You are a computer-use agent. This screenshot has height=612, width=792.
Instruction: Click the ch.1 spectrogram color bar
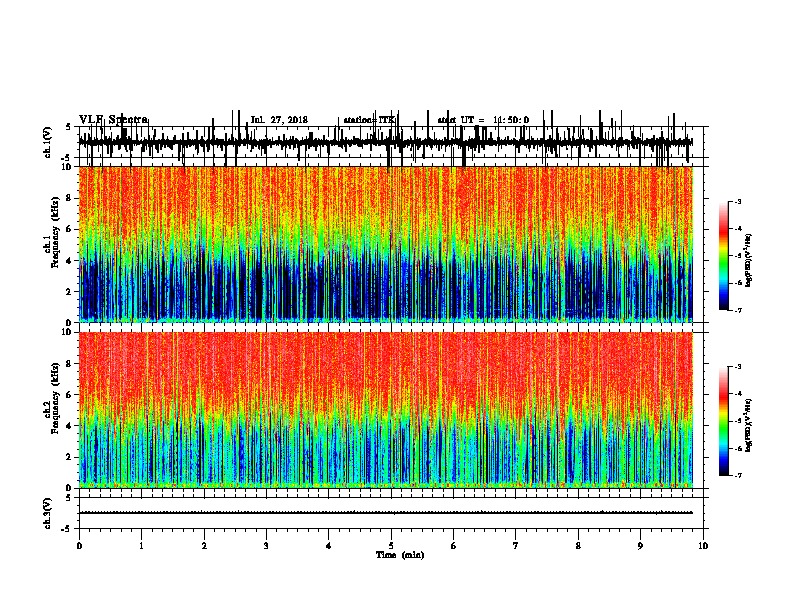[723, 256]
